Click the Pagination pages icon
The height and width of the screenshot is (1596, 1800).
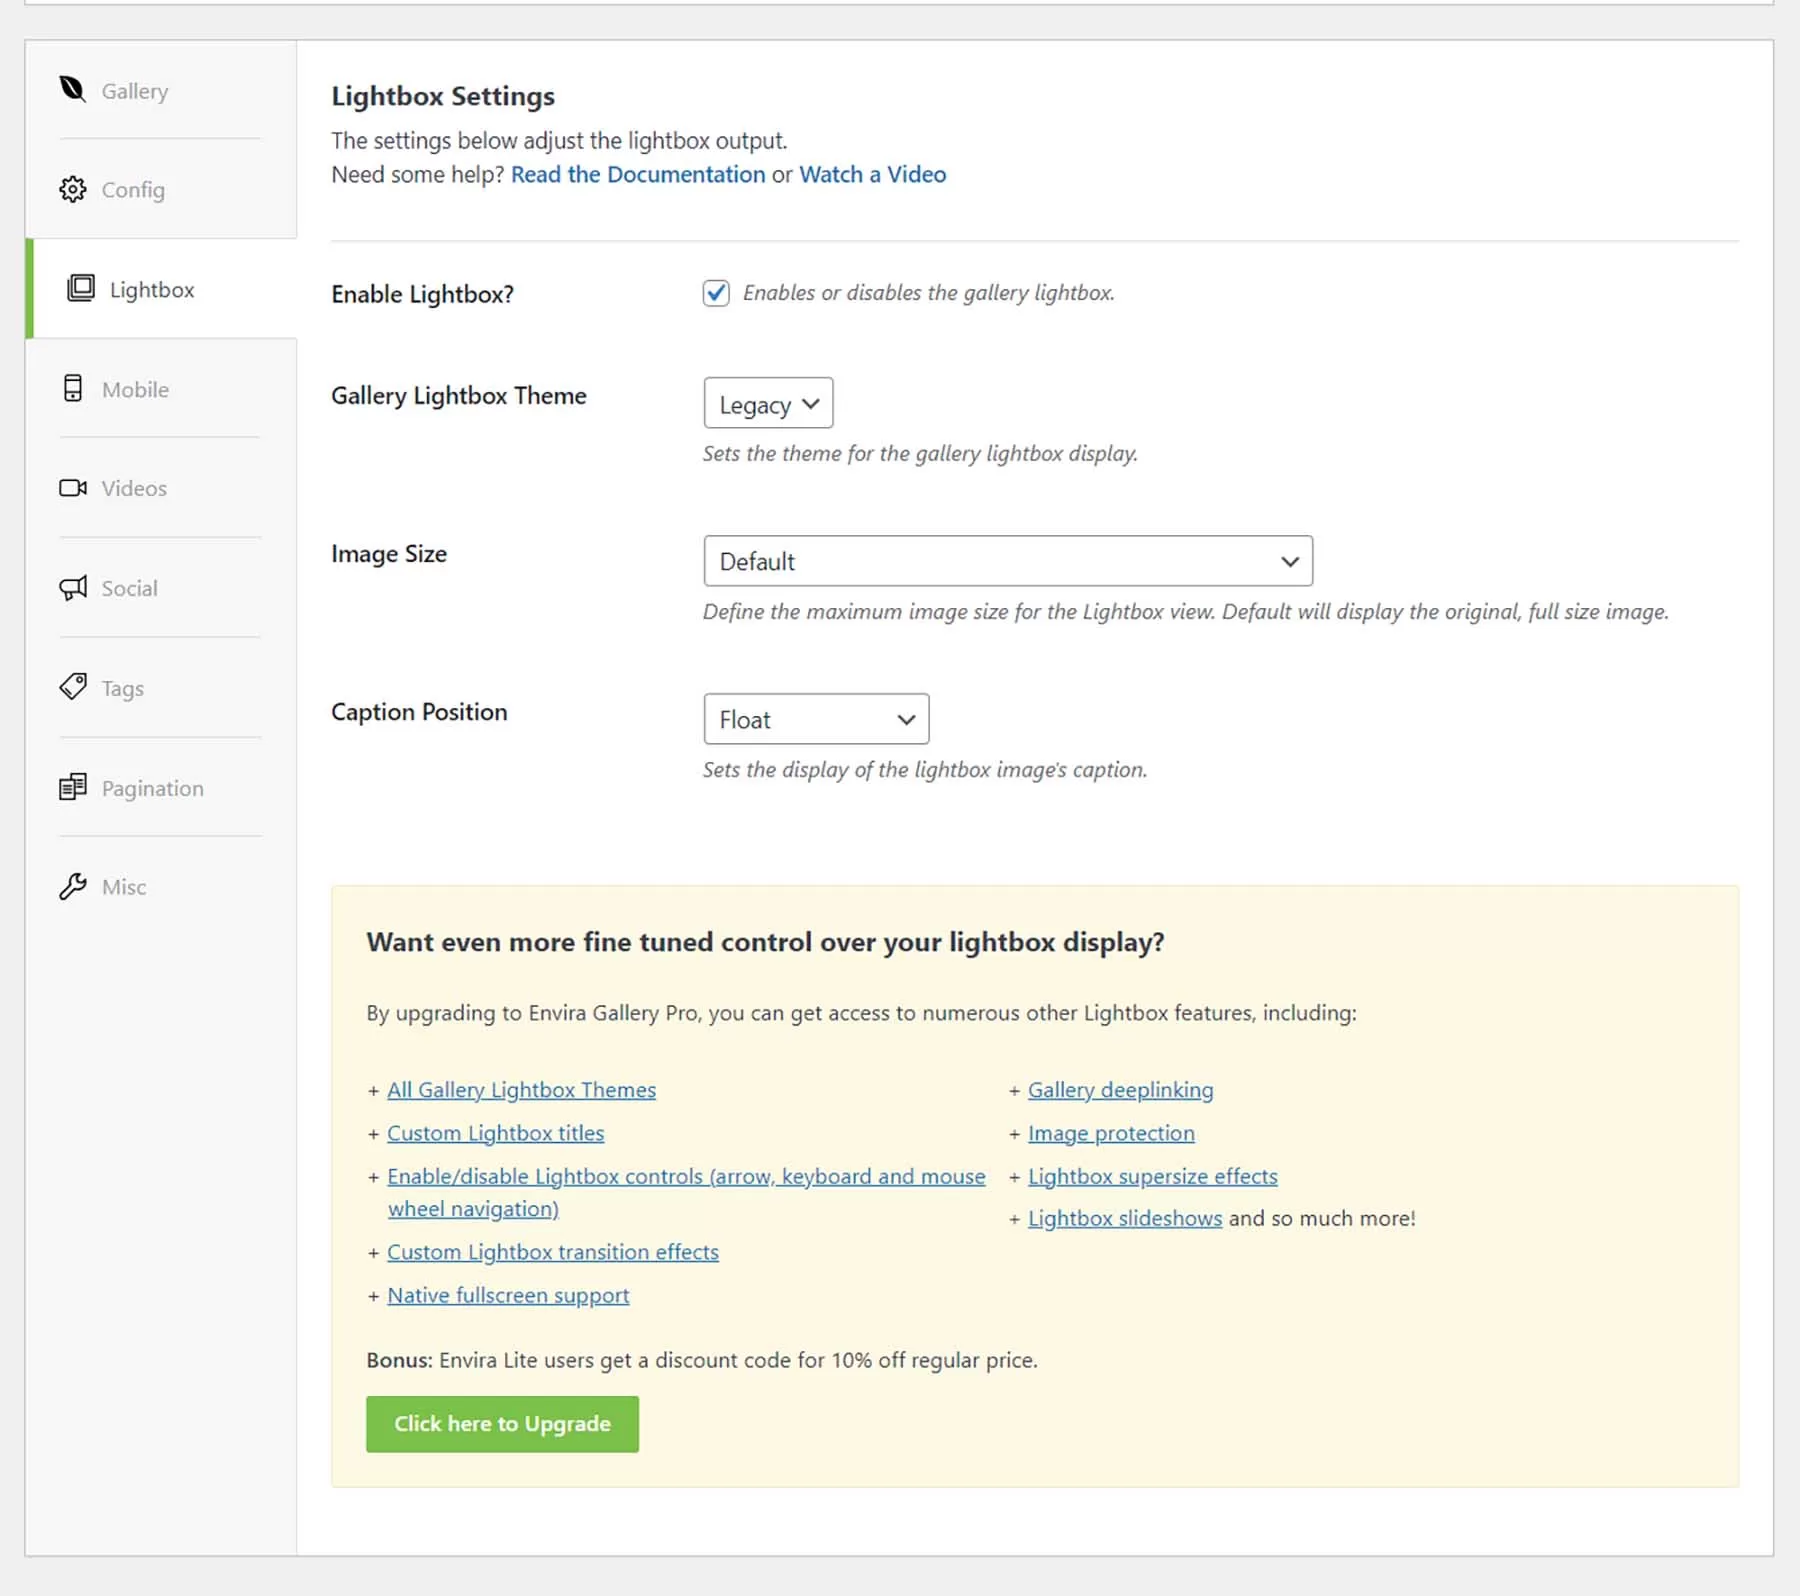click(x=72, y=787)
